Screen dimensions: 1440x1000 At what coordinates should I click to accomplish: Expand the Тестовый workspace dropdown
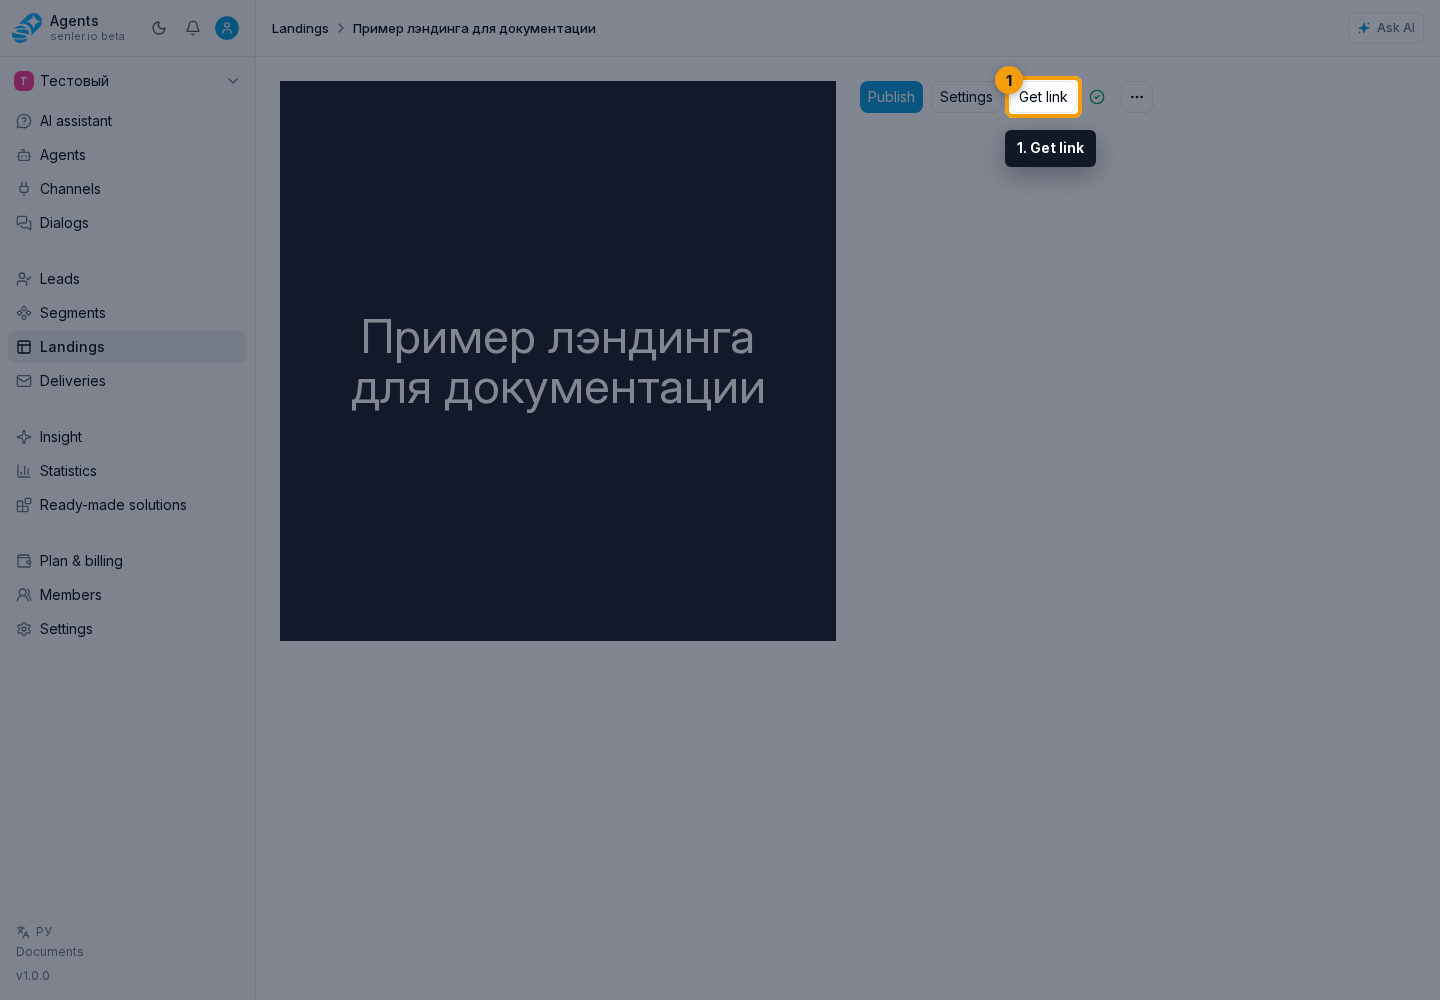point(127,81)
